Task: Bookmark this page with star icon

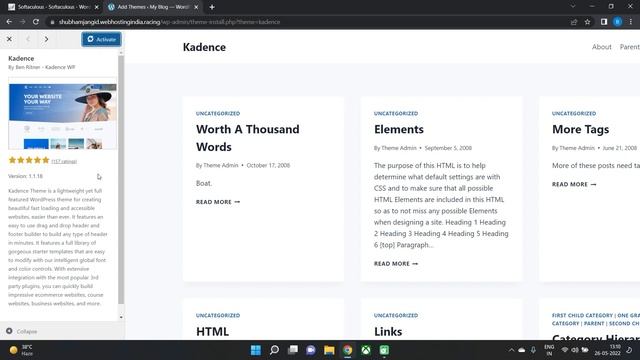Action: tap(587, 22)
